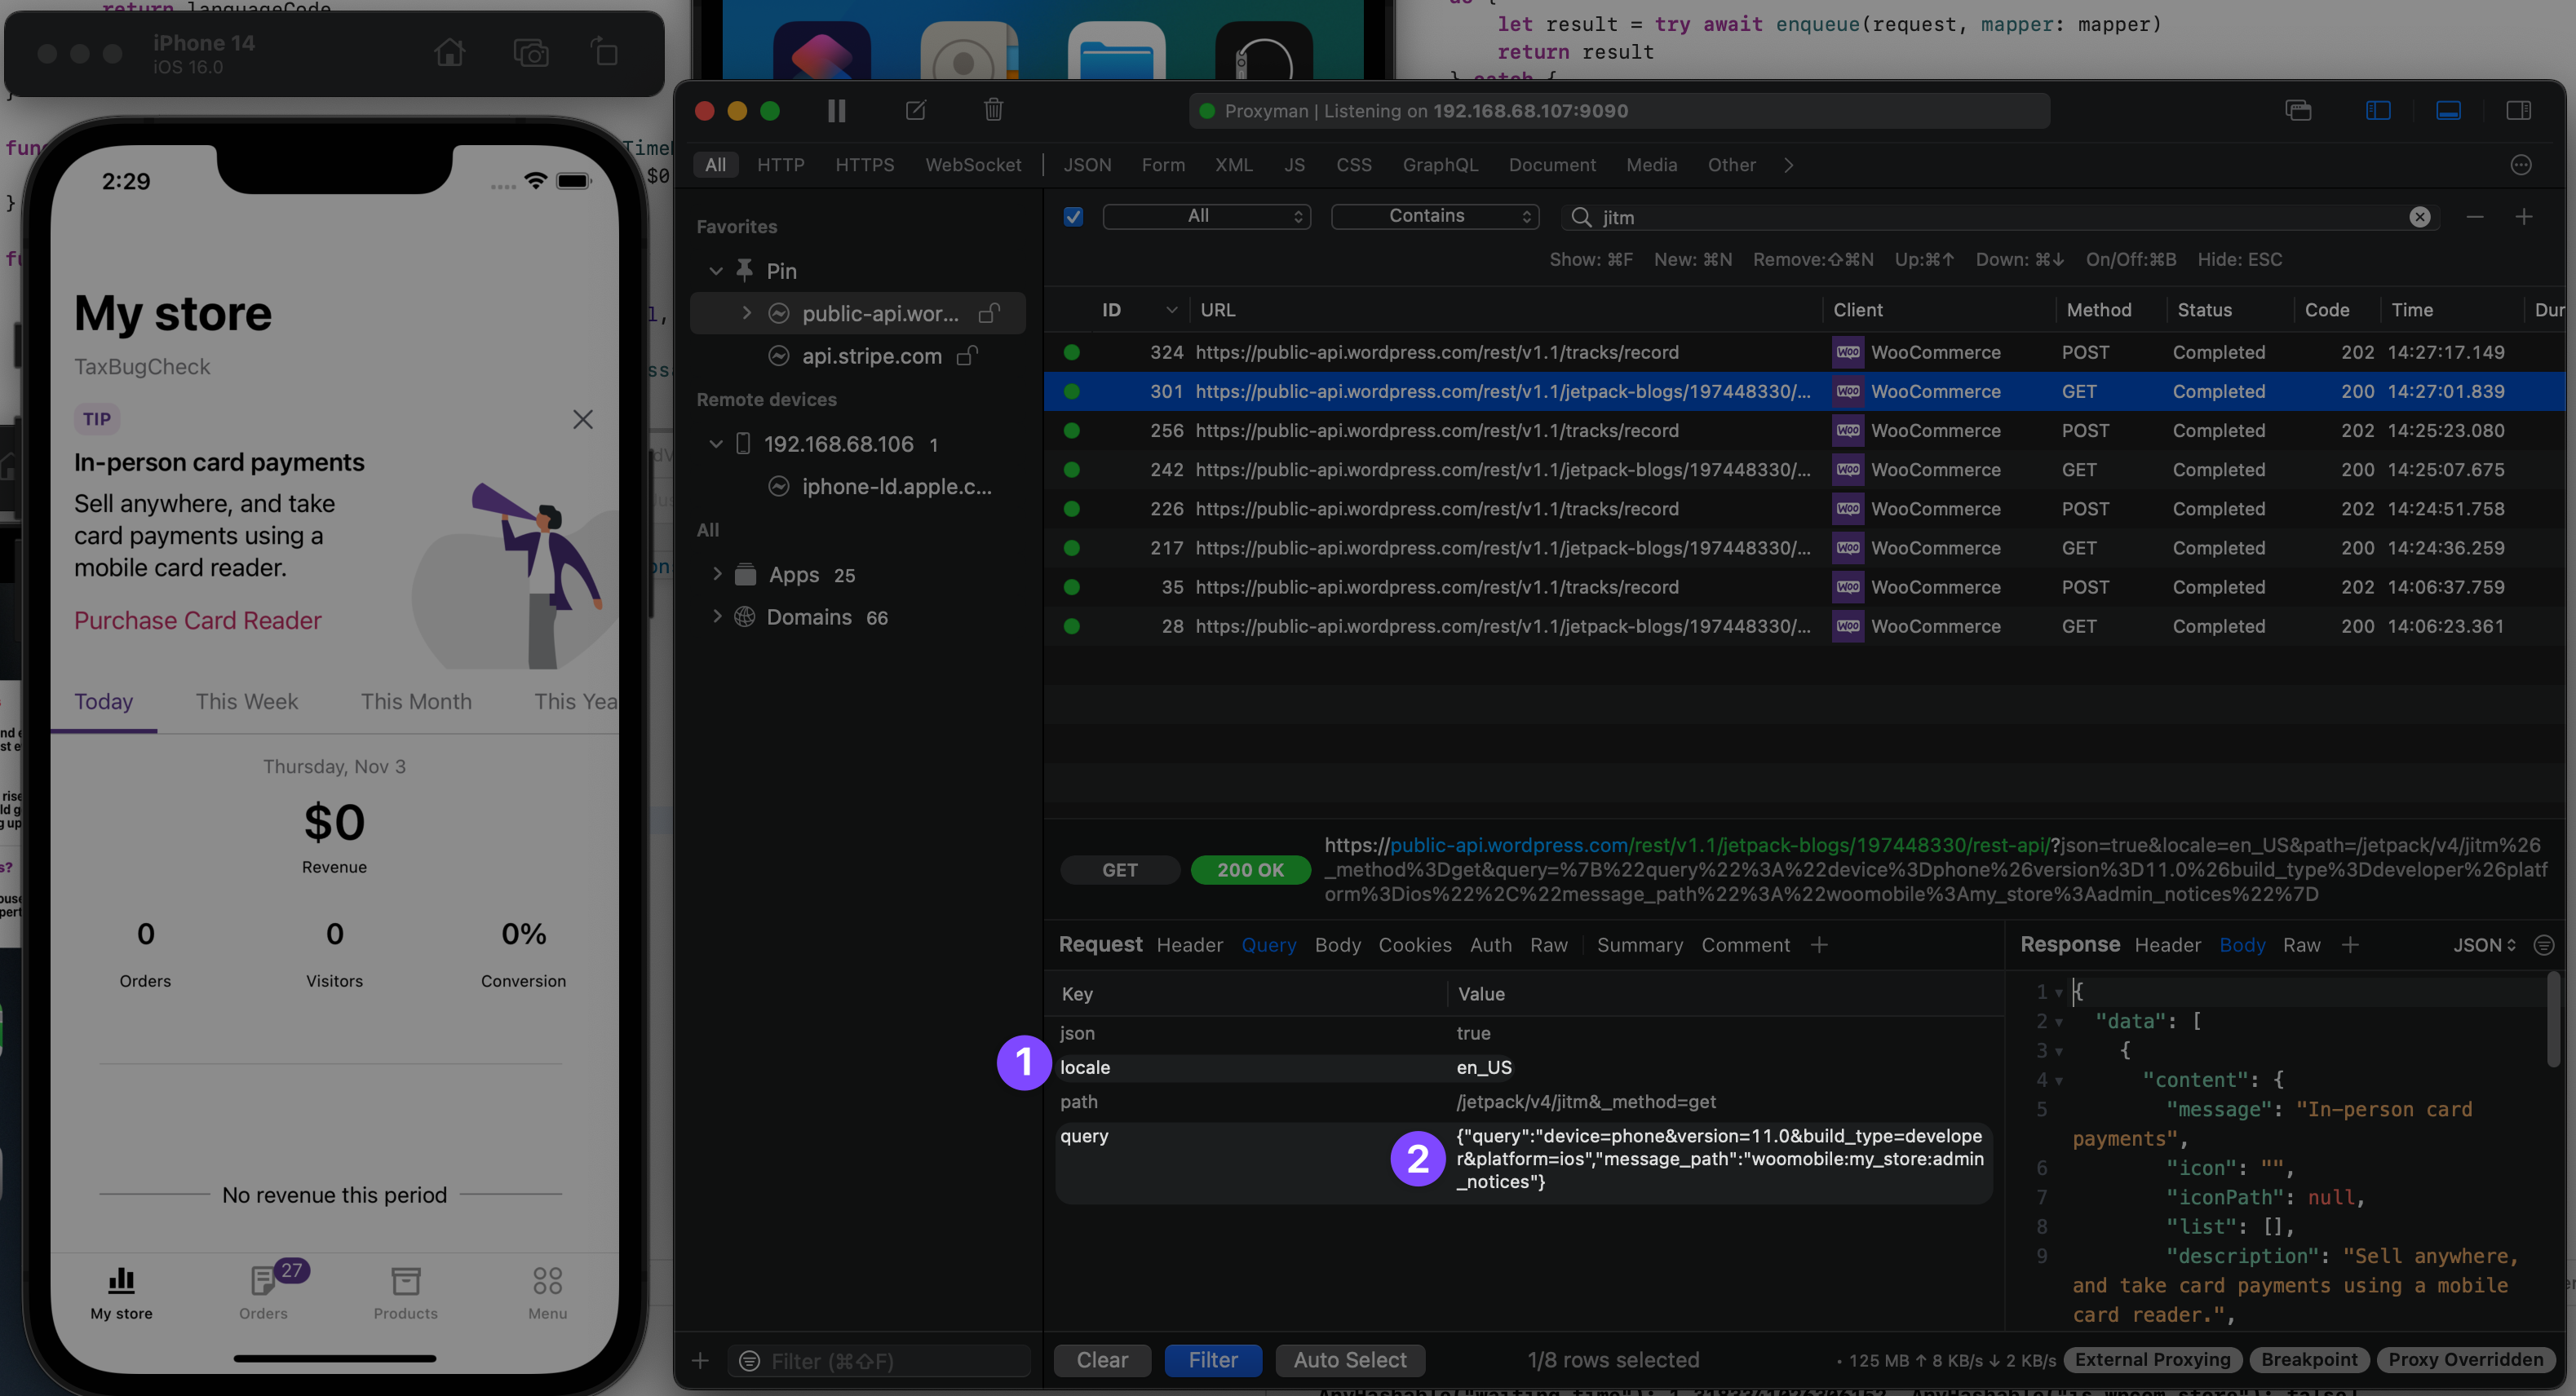Toggle External Proxying in status bar
Screen dimensions: 2576x1396
pos(2152,1360)
